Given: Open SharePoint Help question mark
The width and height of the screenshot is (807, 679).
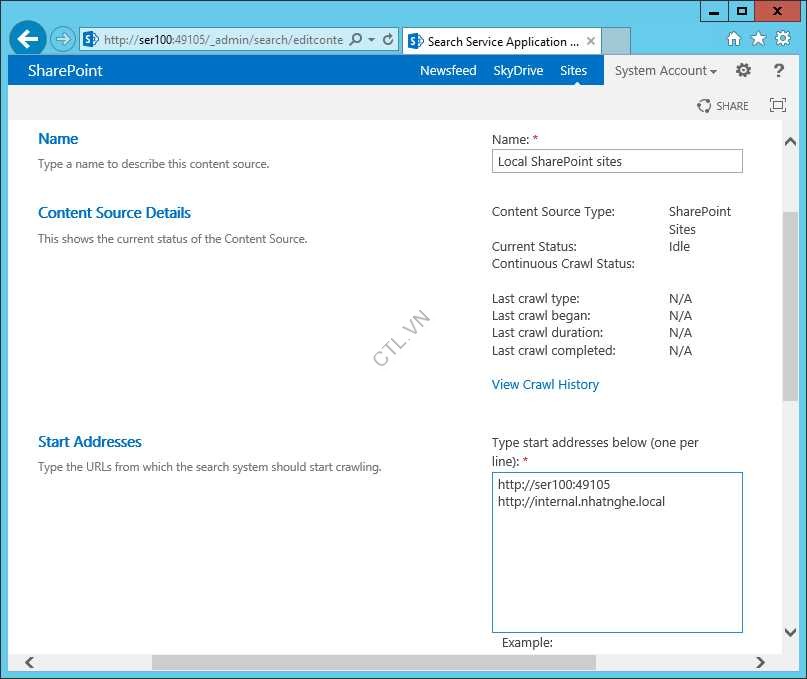Looking at the screenshot, I should (x=779, y=70).
